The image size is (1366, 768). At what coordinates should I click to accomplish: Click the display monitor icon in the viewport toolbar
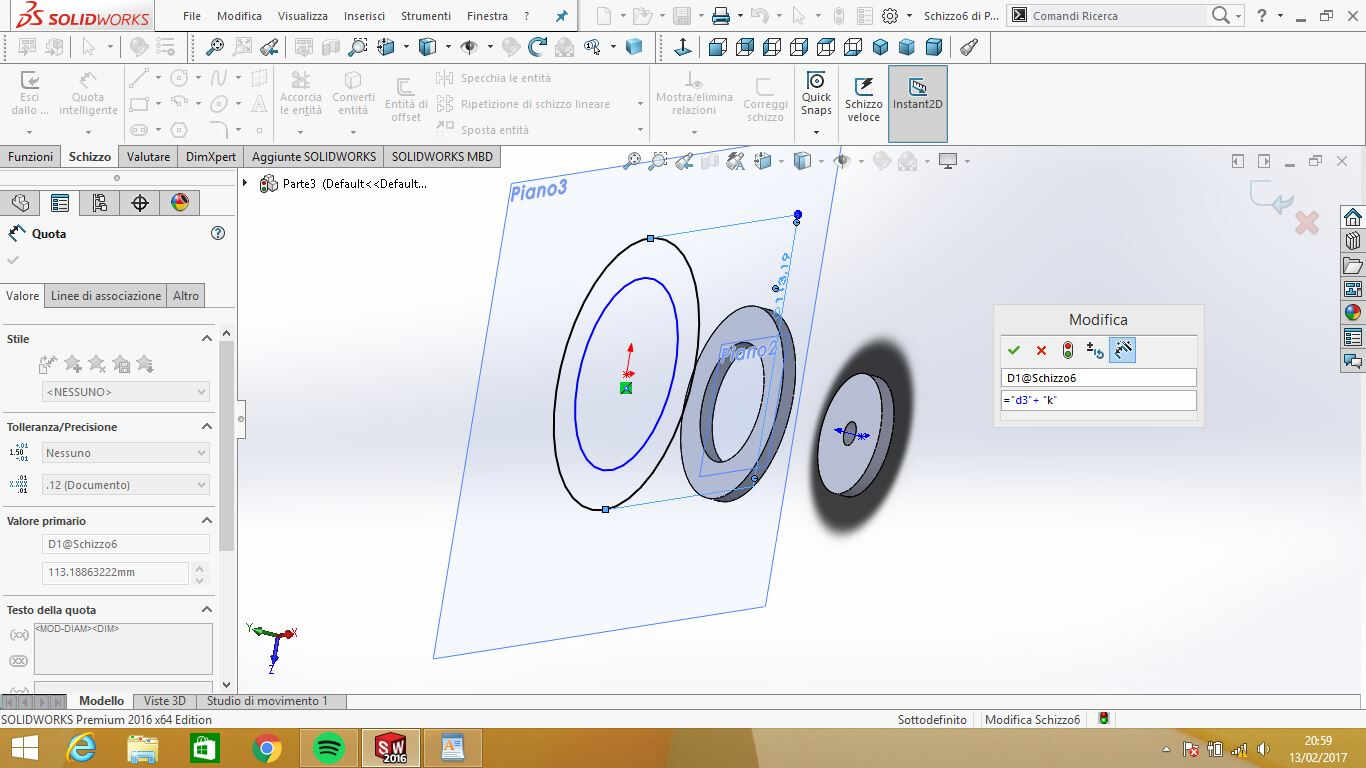coord(948,161)
